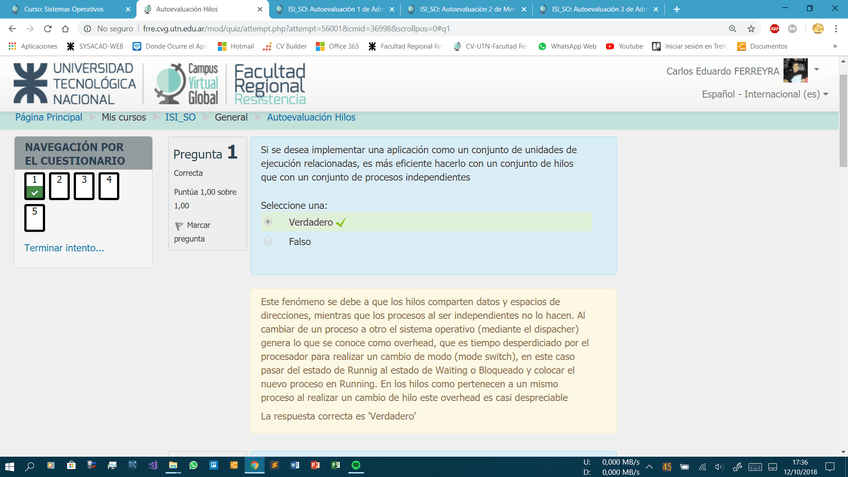Open the Aplicaciones bookmark

click(x=33, y=47)
